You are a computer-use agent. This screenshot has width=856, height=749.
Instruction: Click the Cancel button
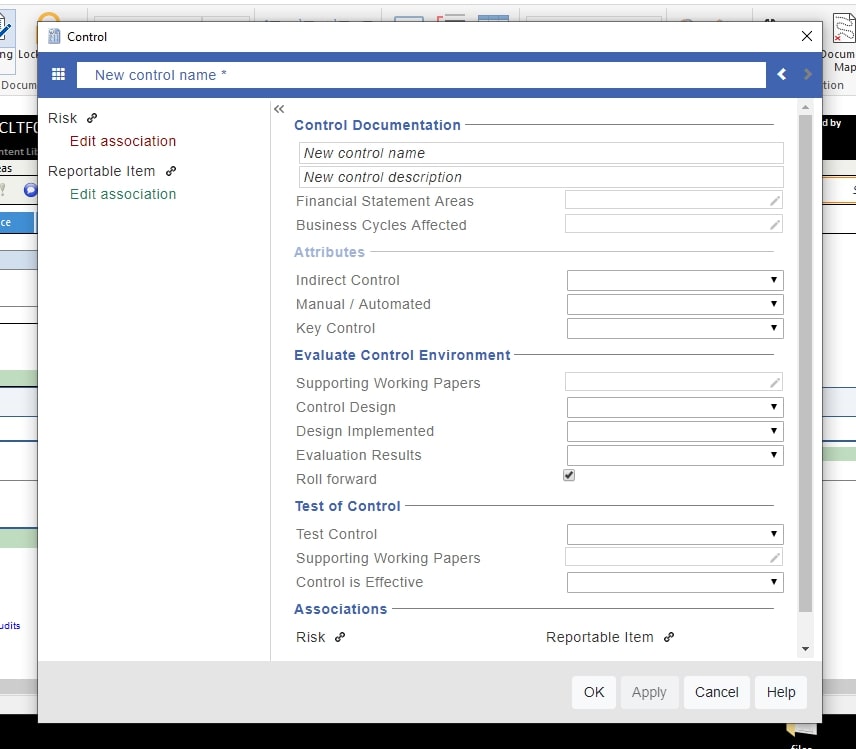pos(716,692)
